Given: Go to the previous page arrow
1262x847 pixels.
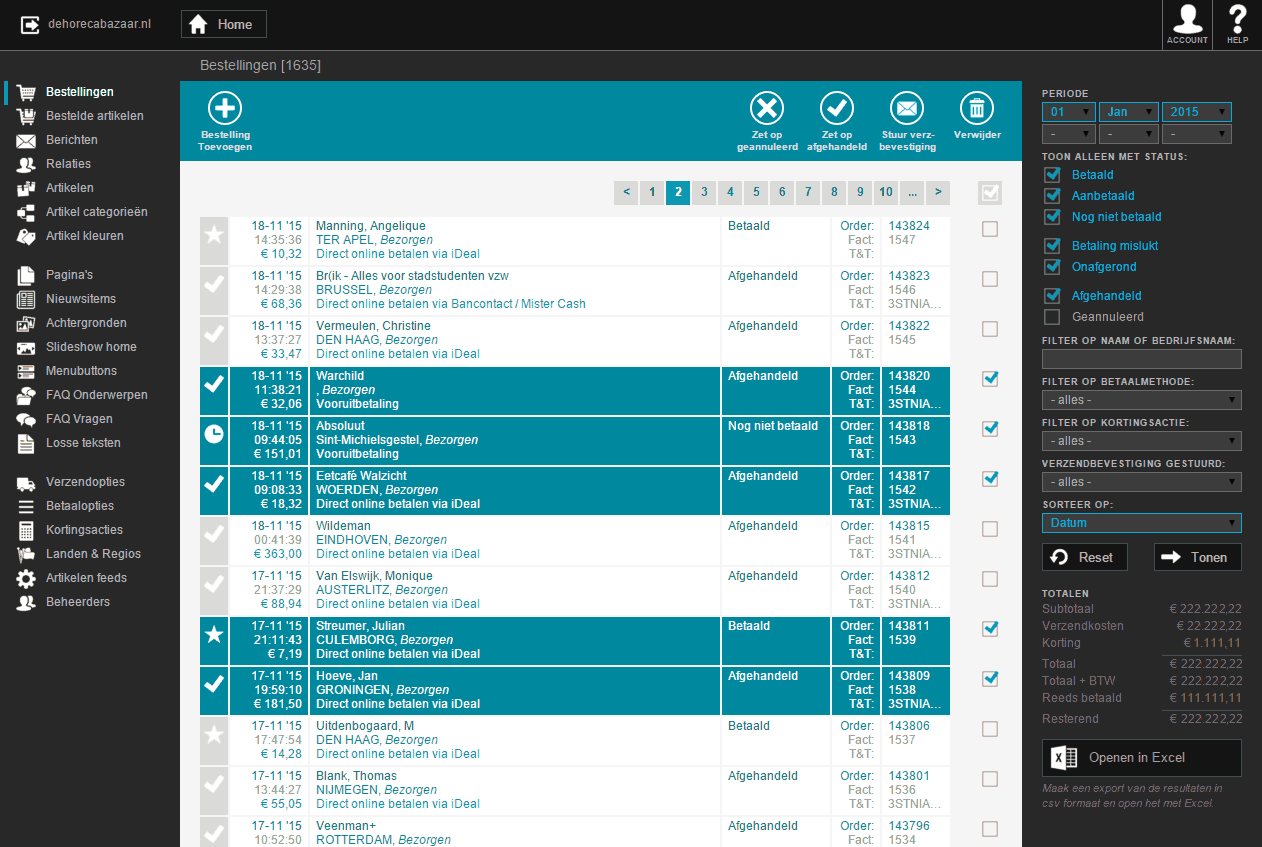Looking at the screenshot, I should pyautogui.click(x=626, y=192).
